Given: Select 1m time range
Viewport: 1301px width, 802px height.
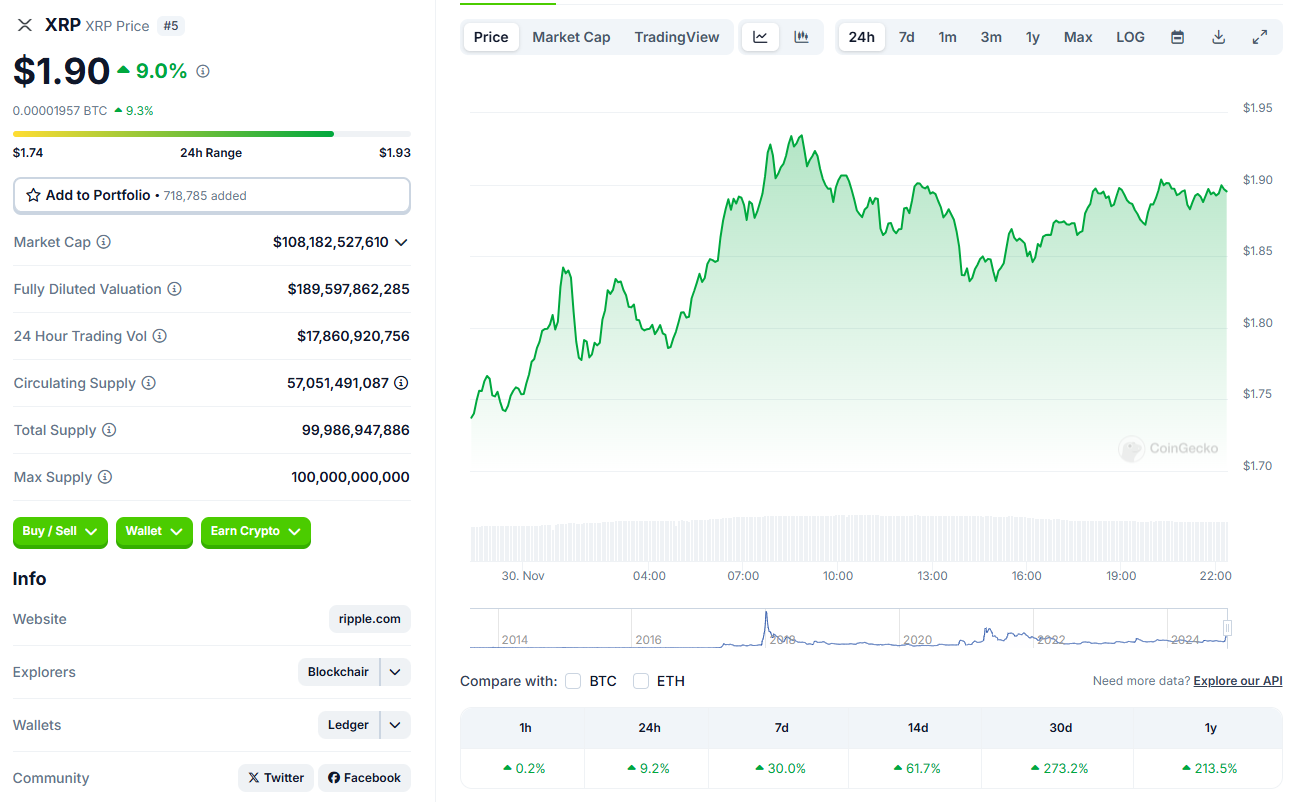Looking at the screenshot, I should click(x=947, y=37).
